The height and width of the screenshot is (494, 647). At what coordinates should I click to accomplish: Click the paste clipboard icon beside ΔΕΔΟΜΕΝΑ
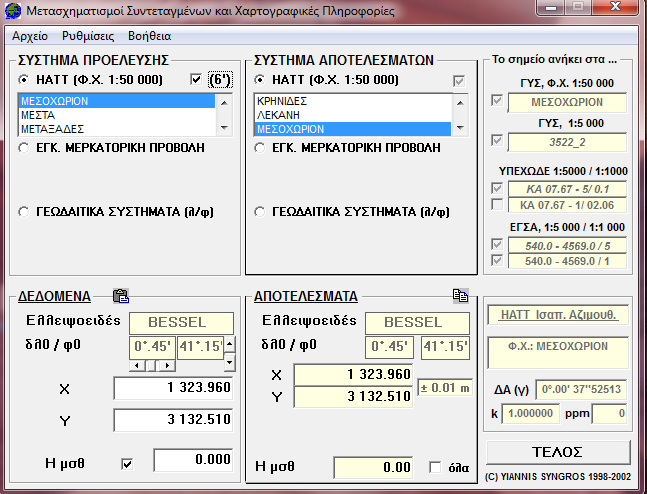121,296
